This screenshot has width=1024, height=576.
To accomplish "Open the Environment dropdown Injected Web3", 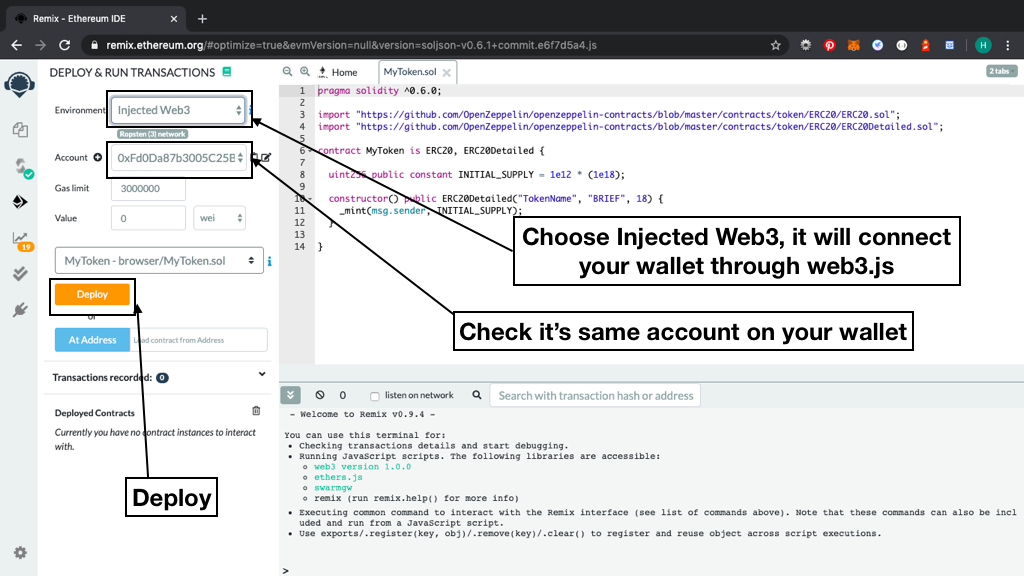I will [x=179, y=110].
